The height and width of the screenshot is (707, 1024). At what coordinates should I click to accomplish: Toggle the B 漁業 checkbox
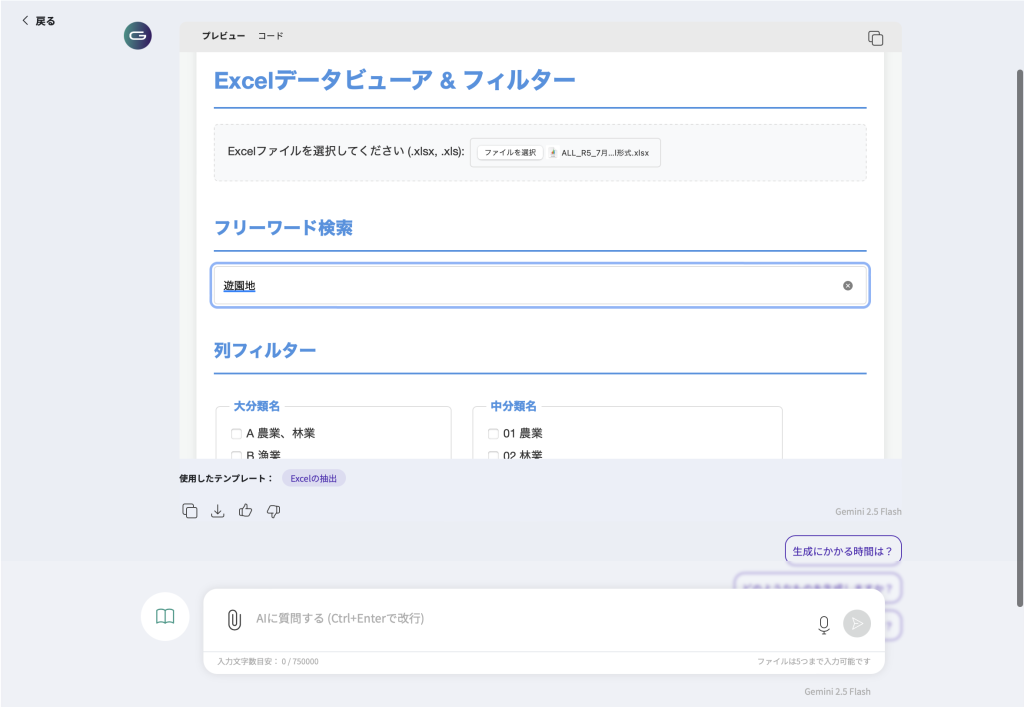(237, 455)
